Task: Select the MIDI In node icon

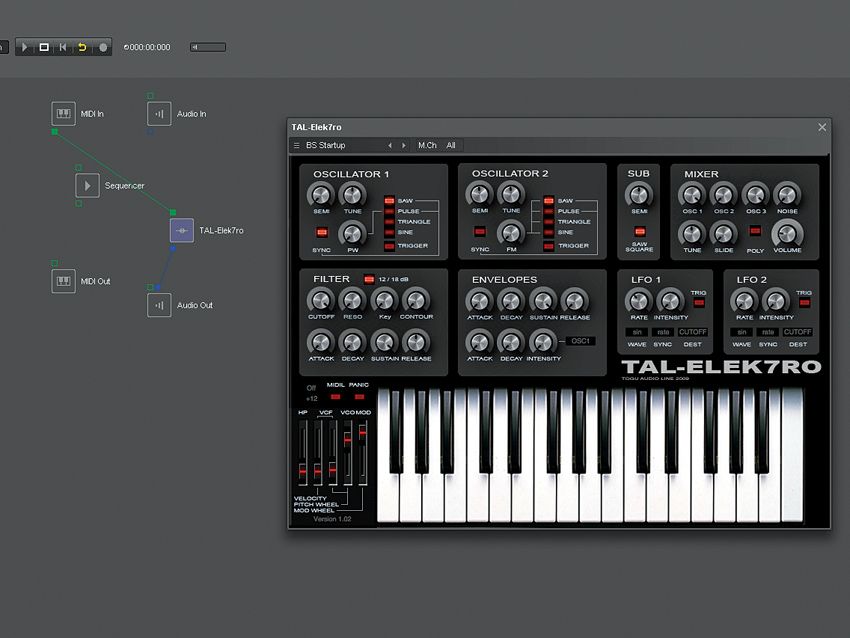Action: (63, 113)
